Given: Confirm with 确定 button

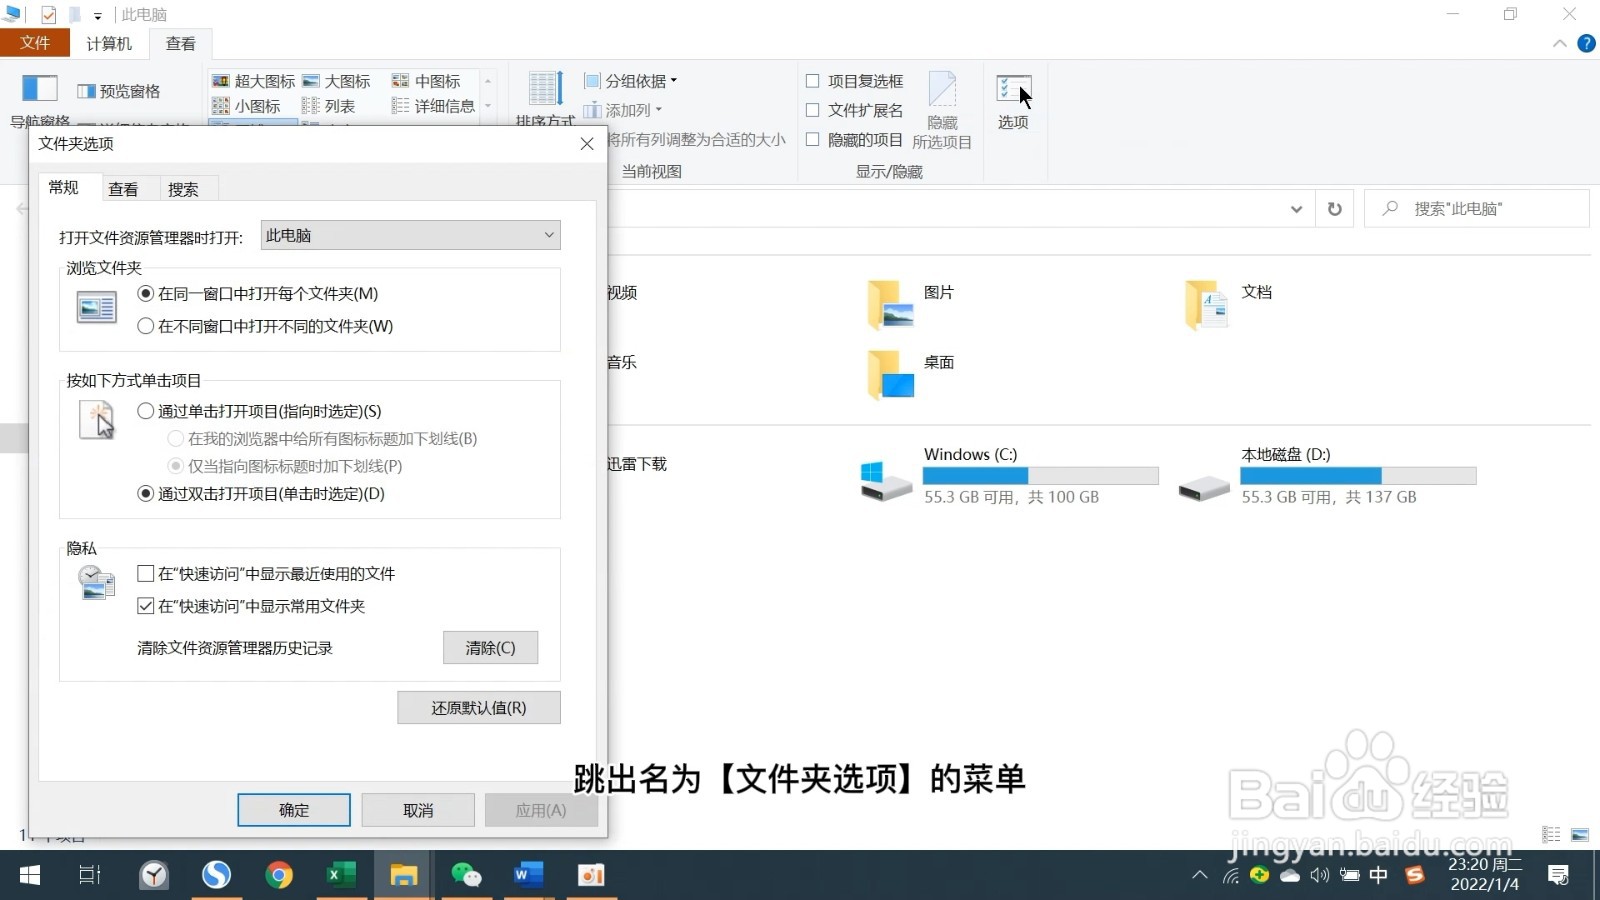Looking at the screenshot, I should 294,810.
